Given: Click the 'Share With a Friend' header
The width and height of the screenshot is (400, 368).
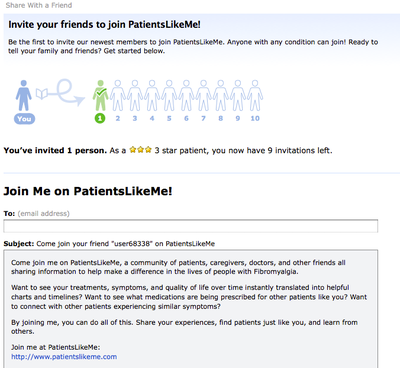Looking at the screenshot, I should click(x=39, y=5).
